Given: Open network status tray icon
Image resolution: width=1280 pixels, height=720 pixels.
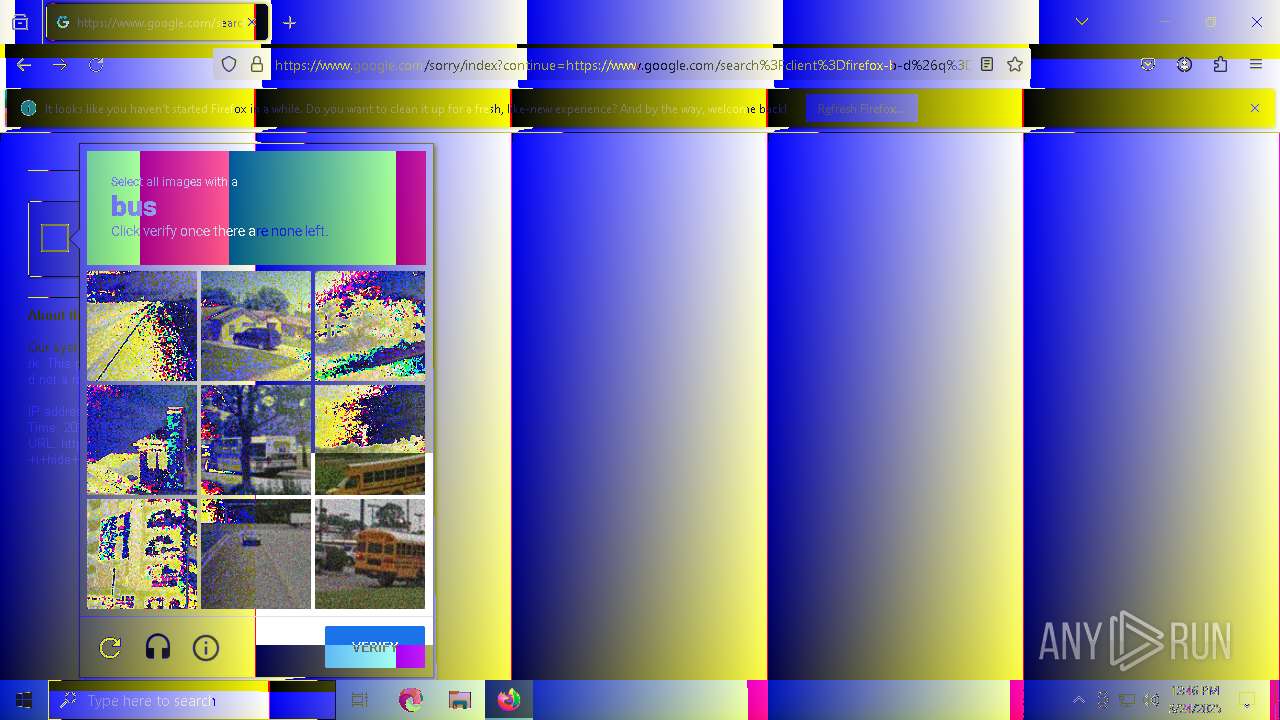Looking at the screenshot, I should [1127, 700].
